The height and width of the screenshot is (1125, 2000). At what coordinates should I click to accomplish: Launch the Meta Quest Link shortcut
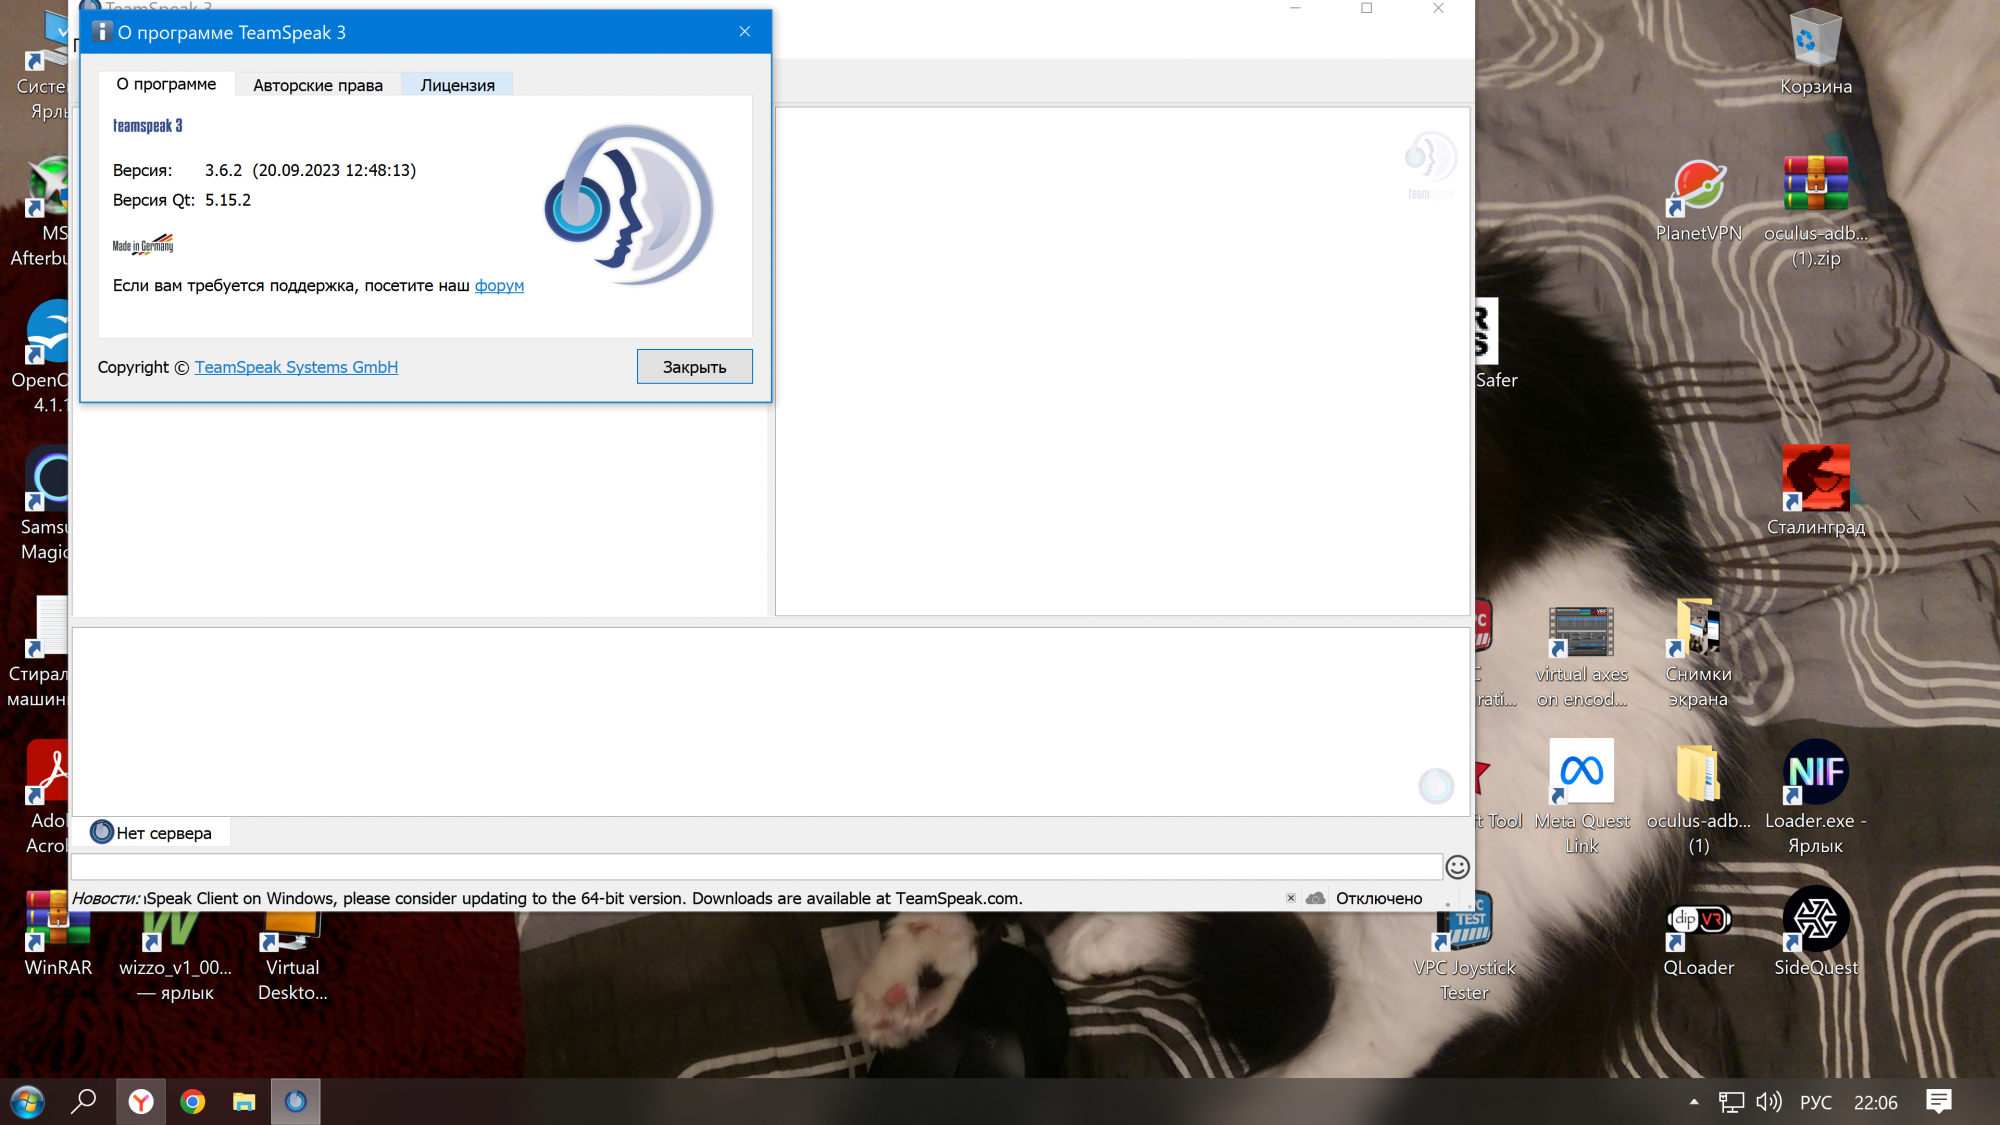click(1581, 797)
